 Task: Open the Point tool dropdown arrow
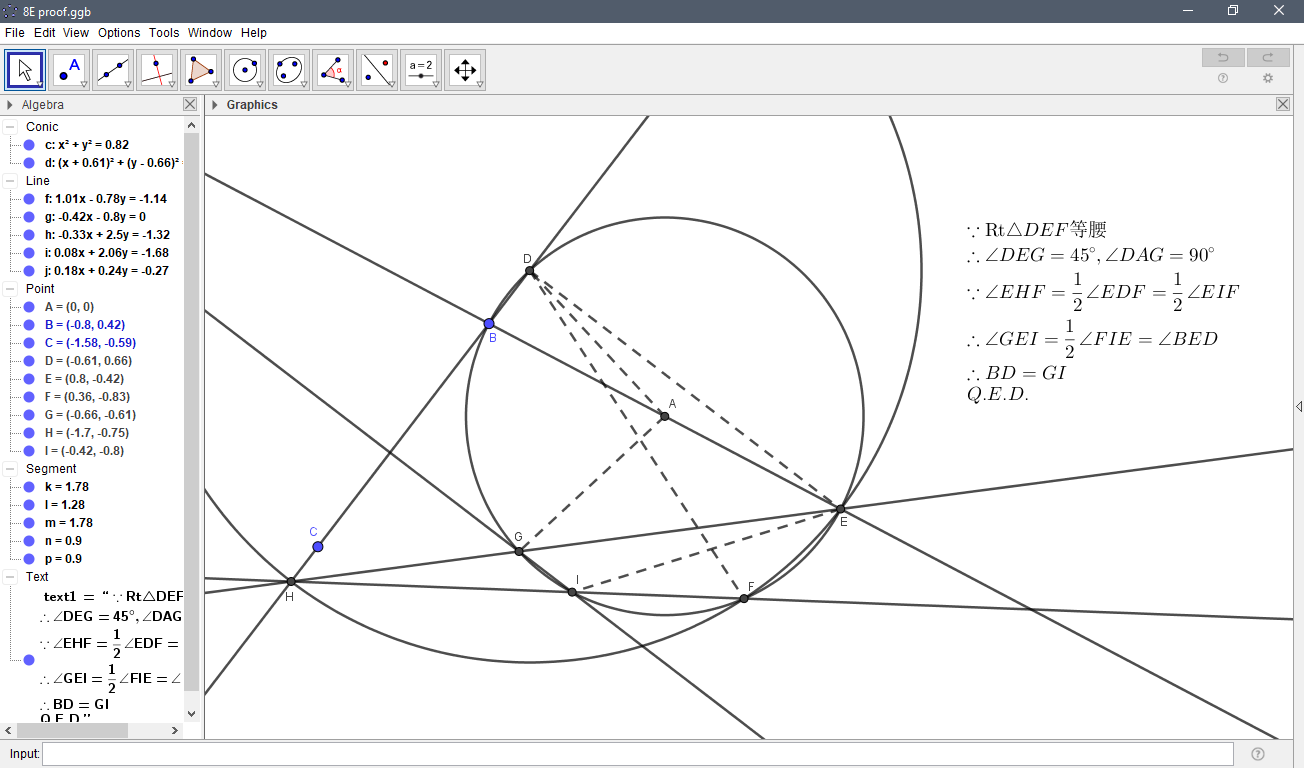(82, 84)
